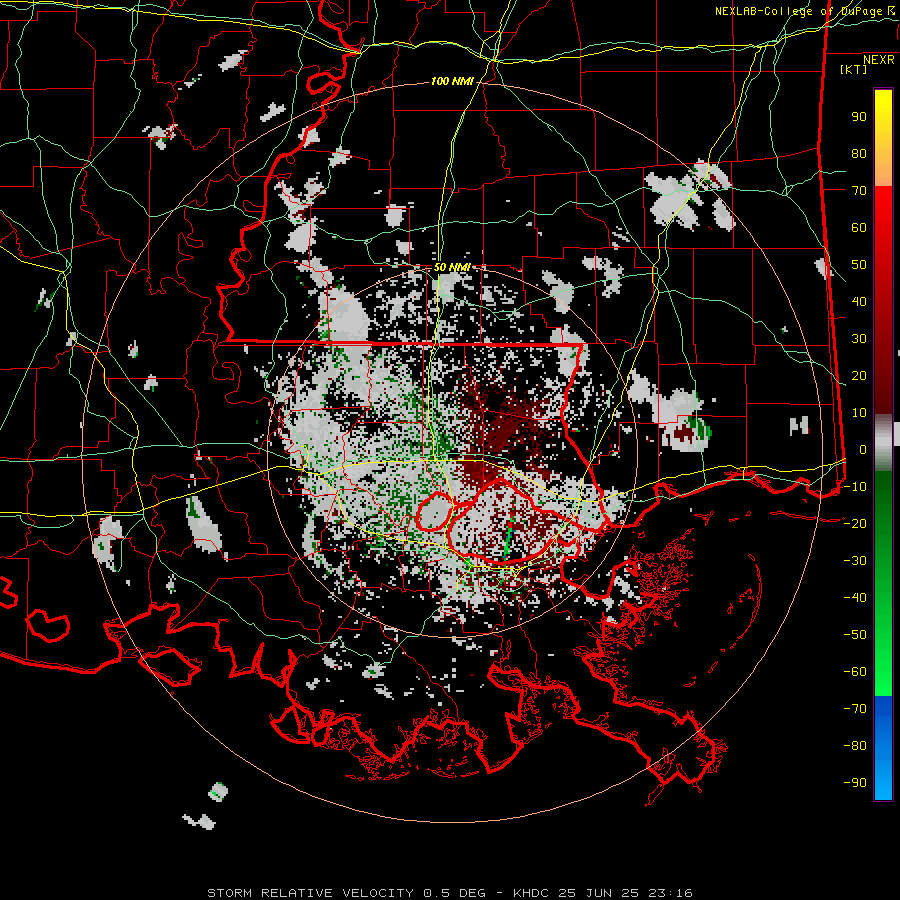Click the [KT] units label
Viewport: 900px width, 900px height.
(x=854, y=69)
